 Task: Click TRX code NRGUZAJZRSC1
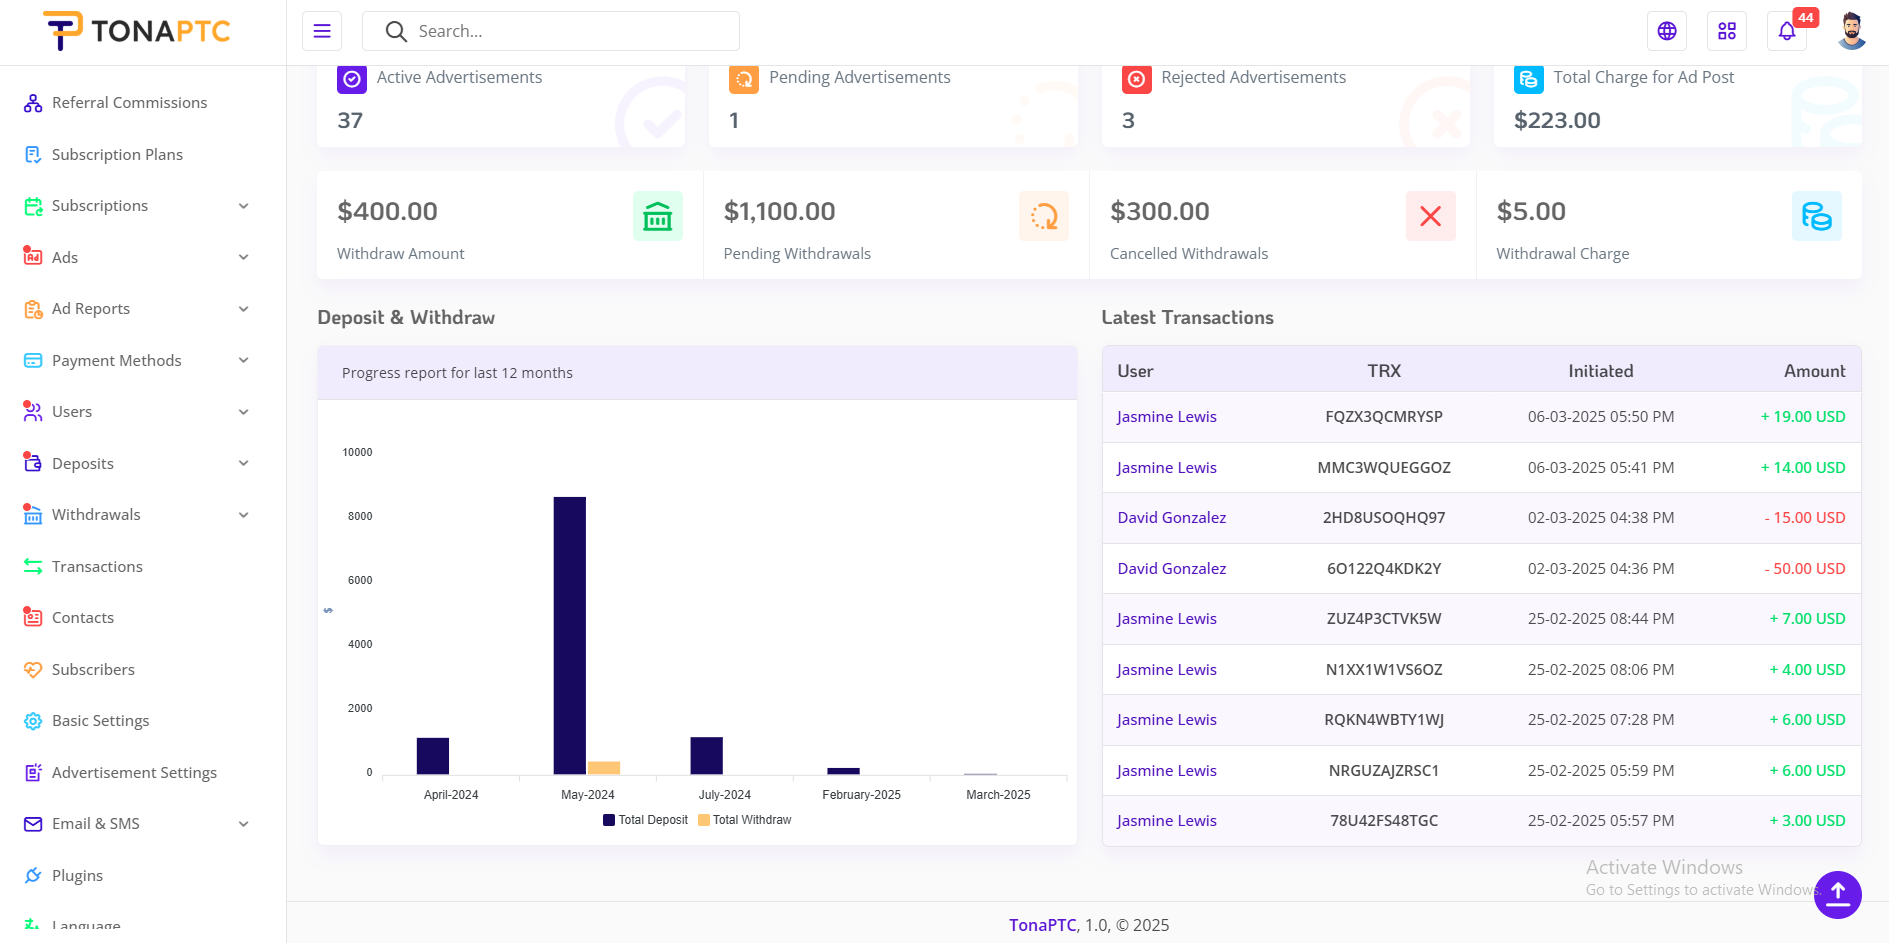1384,771
